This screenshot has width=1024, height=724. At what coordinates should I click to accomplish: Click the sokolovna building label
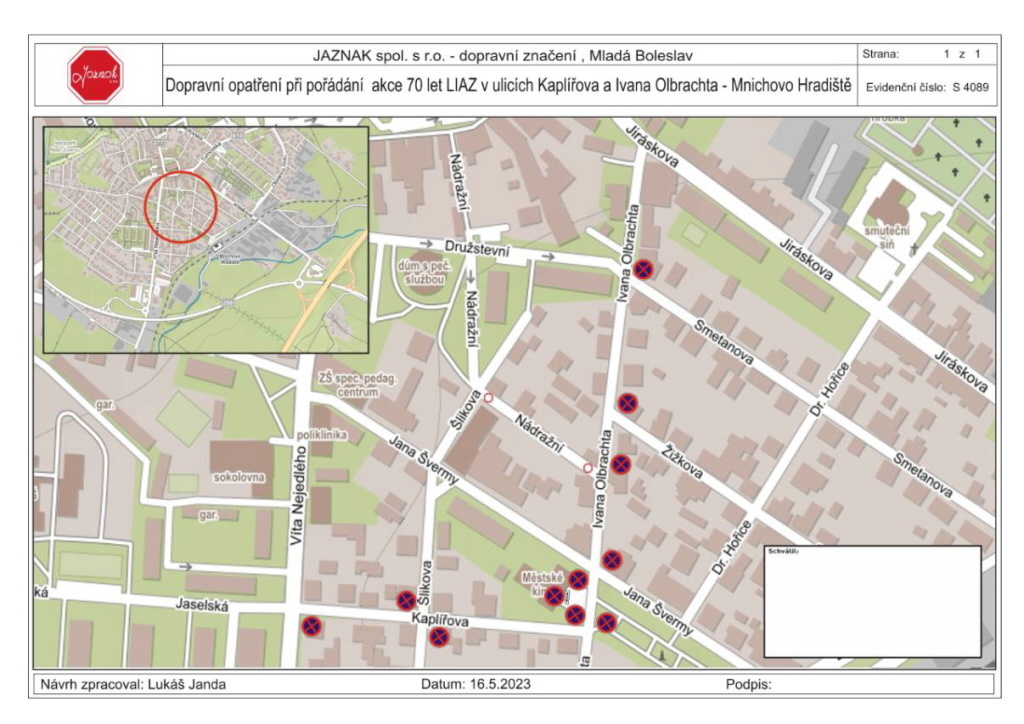238,477
